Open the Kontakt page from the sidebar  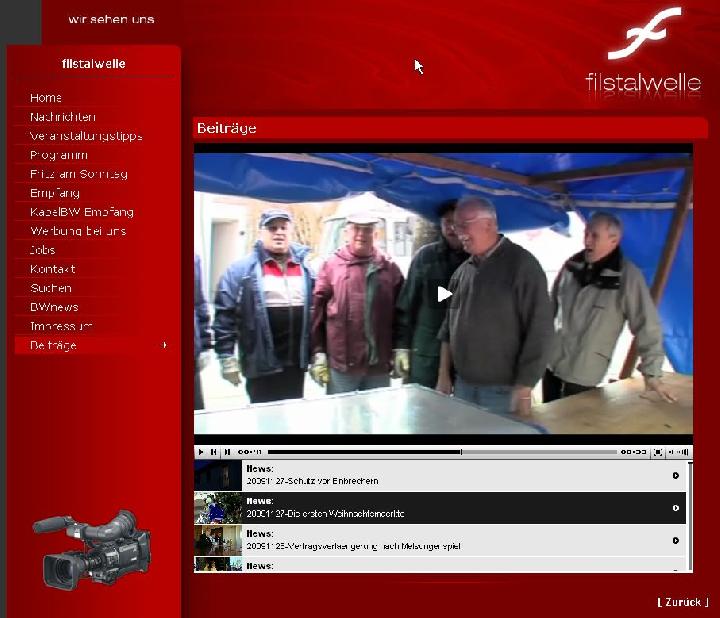(53, 269)
